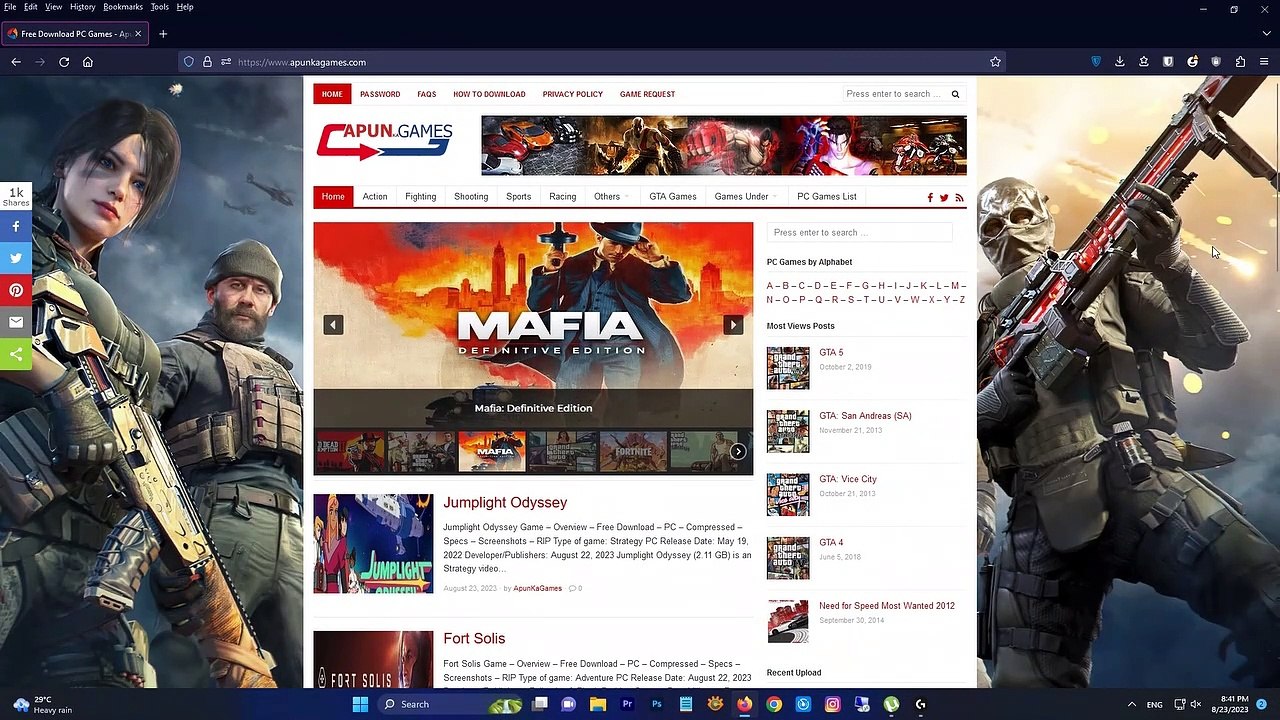The height and width of the screenshot is (720, 1280).
Task: Open the Jumplight Odyssey post title
Action: (505, 503)
